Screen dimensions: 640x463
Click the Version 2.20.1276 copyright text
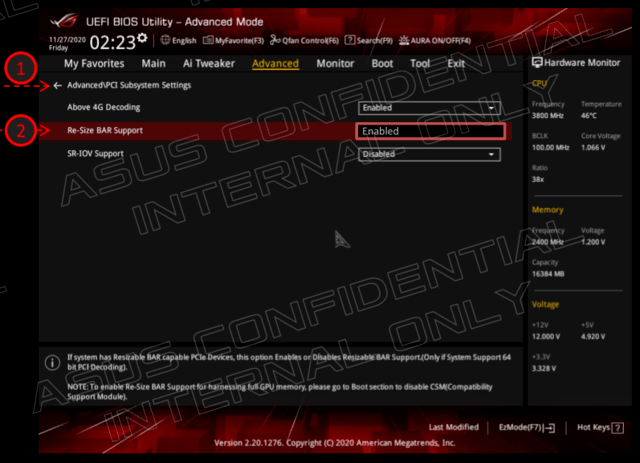coord(335,443)
